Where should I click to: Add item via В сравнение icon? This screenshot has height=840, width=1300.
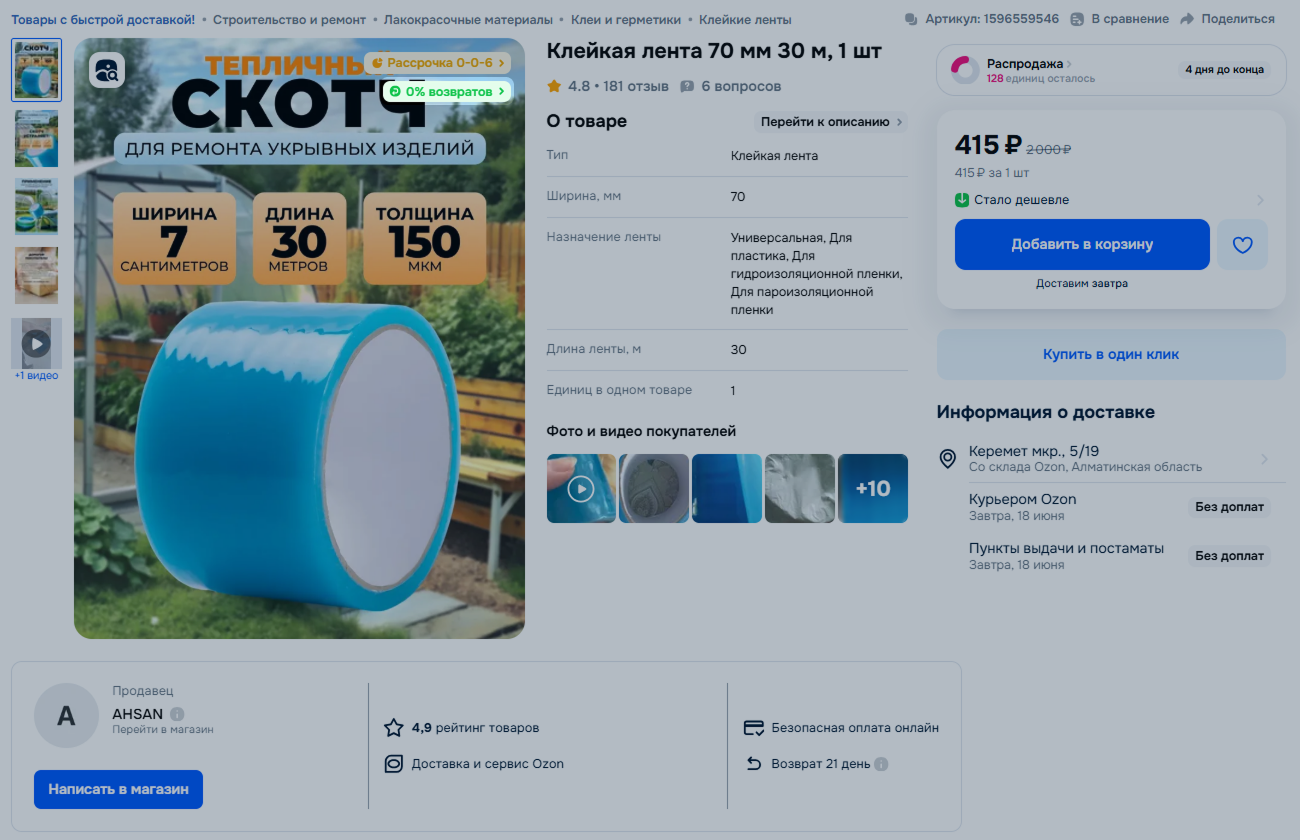click(1077, 19)
